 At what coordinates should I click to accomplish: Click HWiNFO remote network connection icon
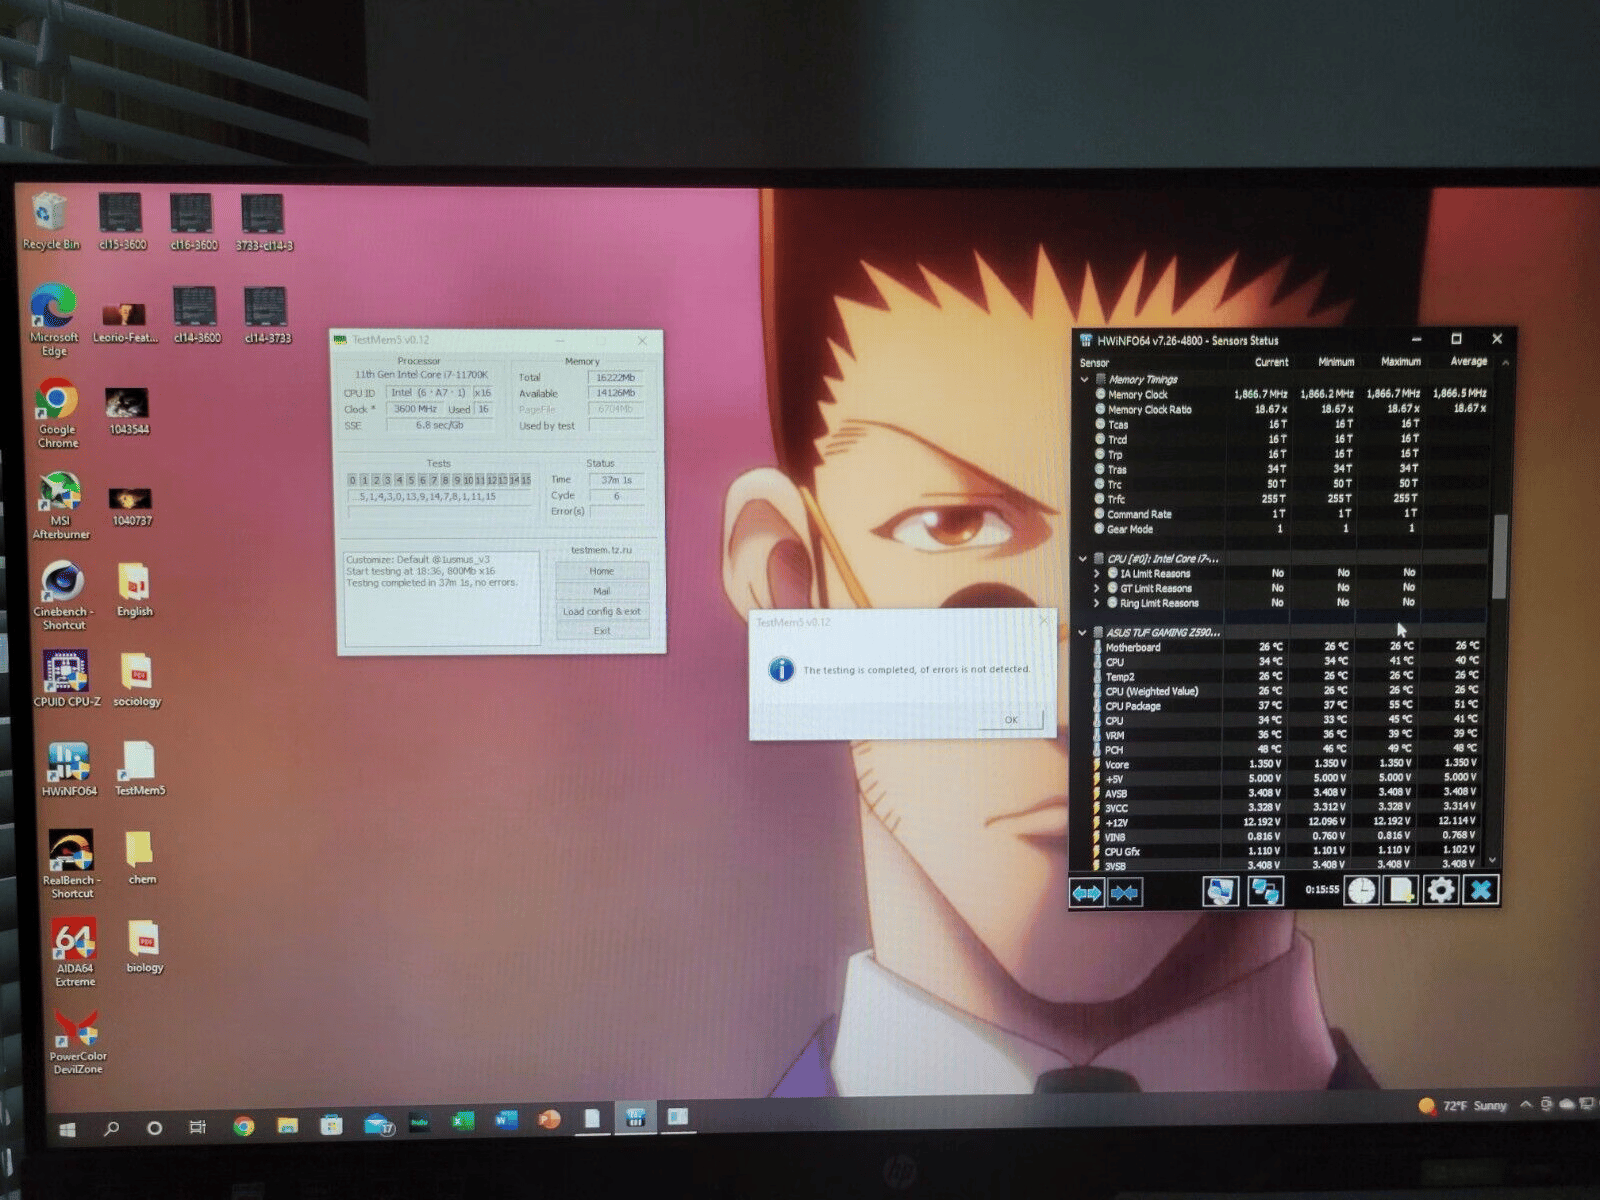[1265, 891]
